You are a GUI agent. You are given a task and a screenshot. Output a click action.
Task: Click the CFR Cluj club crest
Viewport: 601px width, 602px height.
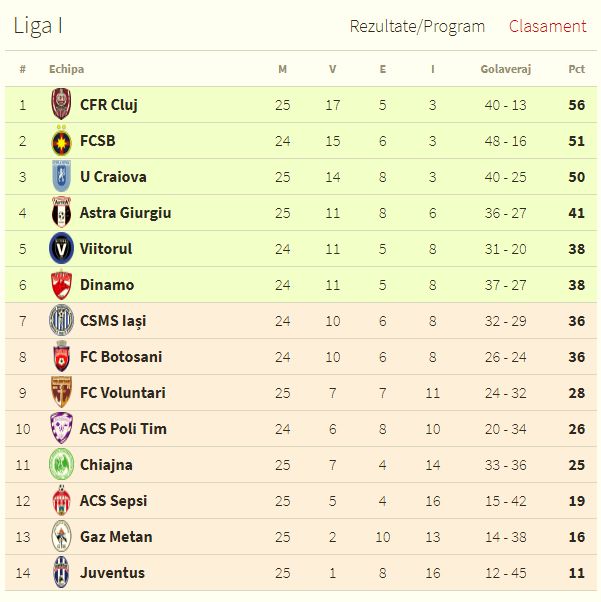61,105
